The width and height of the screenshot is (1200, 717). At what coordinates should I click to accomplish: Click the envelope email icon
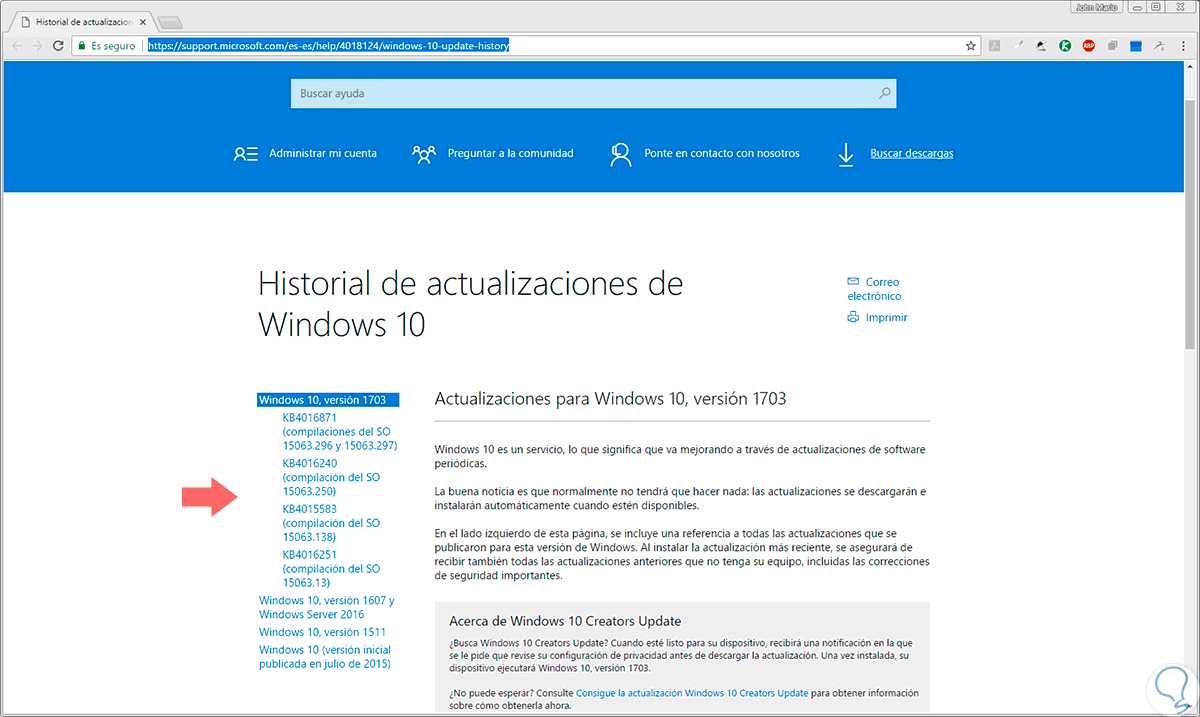pyautogui.click(x=853, y=282)
